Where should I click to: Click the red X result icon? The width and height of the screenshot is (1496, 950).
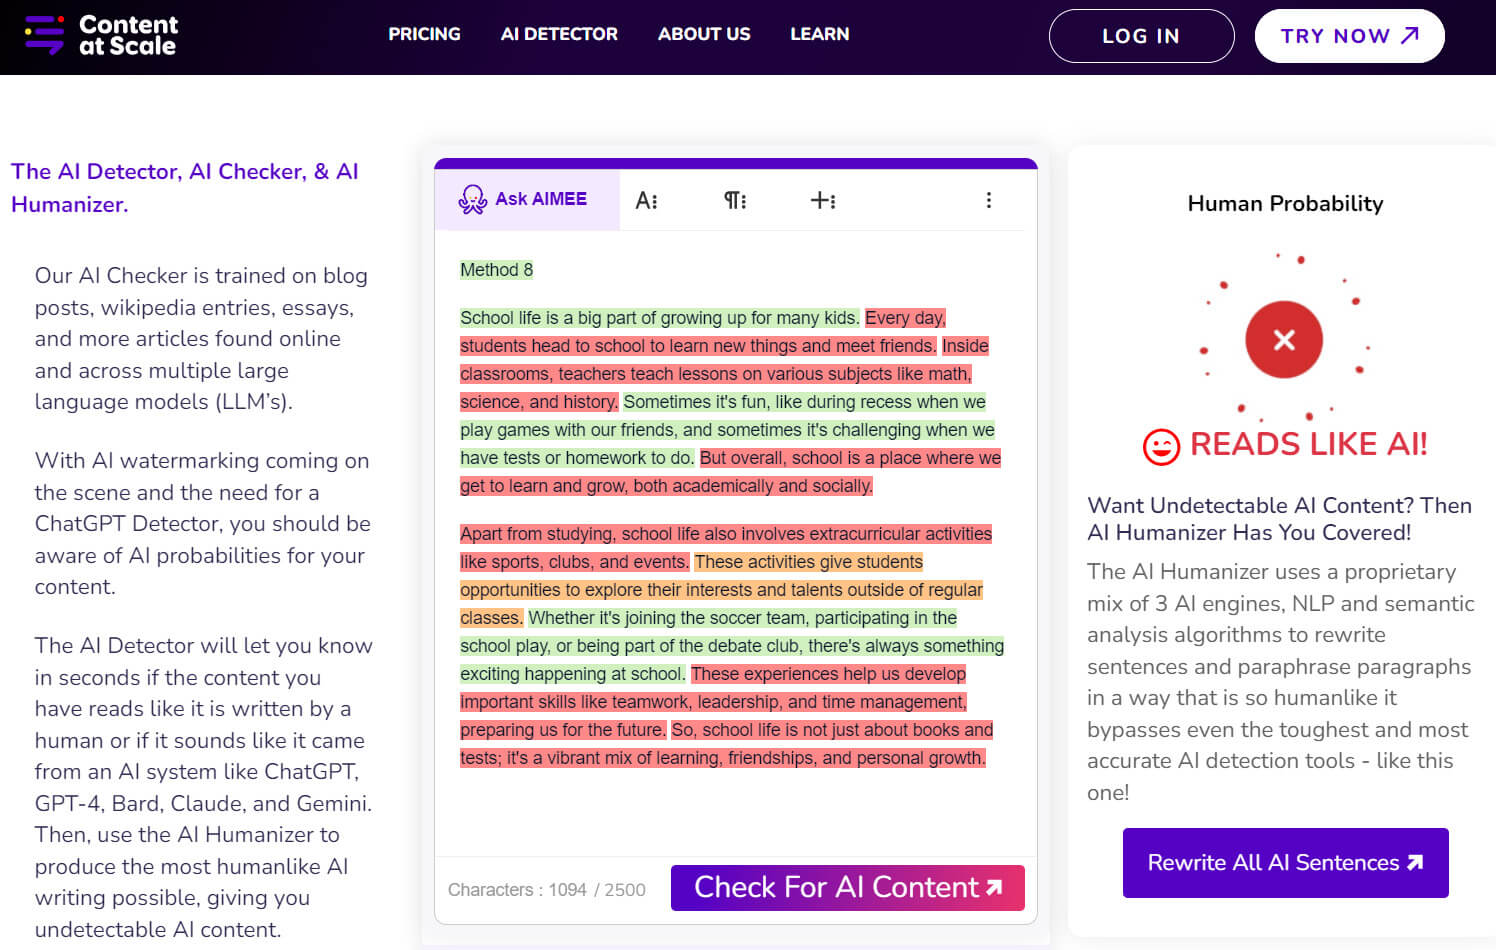click(x=1284, y=340)
